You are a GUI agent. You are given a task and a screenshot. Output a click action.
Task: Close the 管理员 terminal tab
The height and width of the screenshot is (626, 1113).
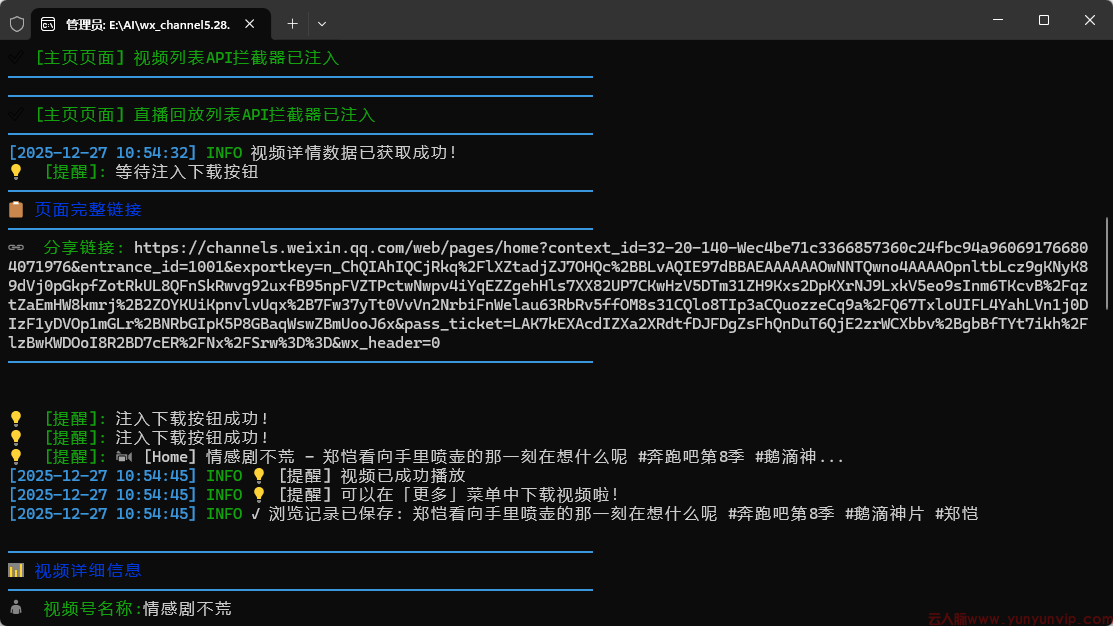coord(250,23)
